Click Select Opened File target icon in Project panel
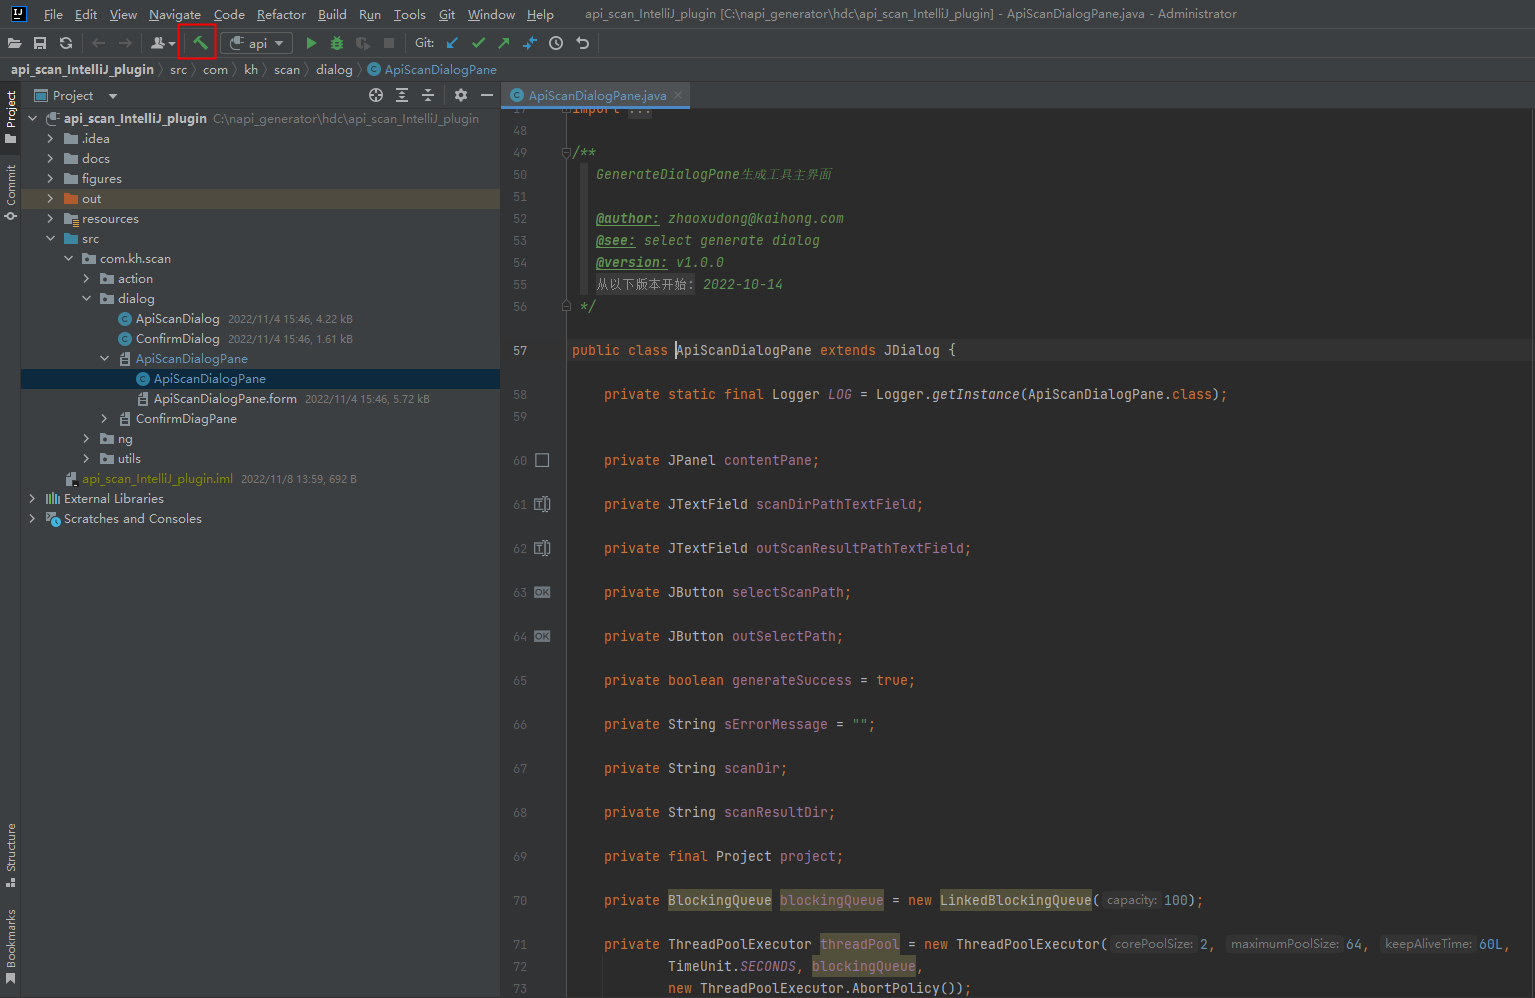Screen dimensions: 1535x998 pos(376,95)
